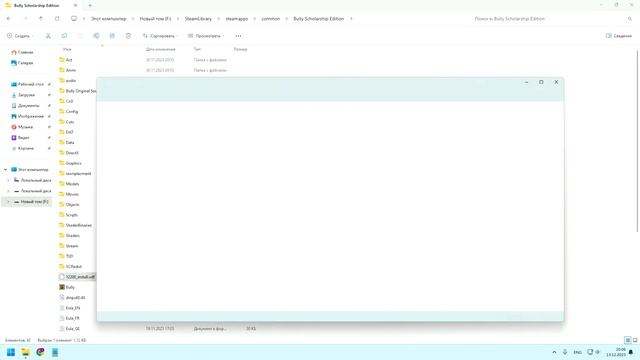Add a new Explorer tab
Image resolution: width=640 pixels, height=360 pixels.
click(90, 6)
